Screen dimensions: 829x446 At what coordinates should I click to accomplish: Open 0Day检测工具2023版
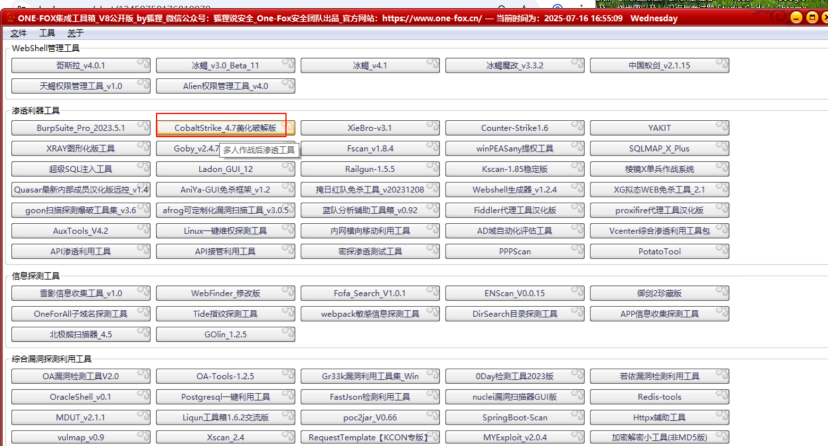[x=515, y=376]
